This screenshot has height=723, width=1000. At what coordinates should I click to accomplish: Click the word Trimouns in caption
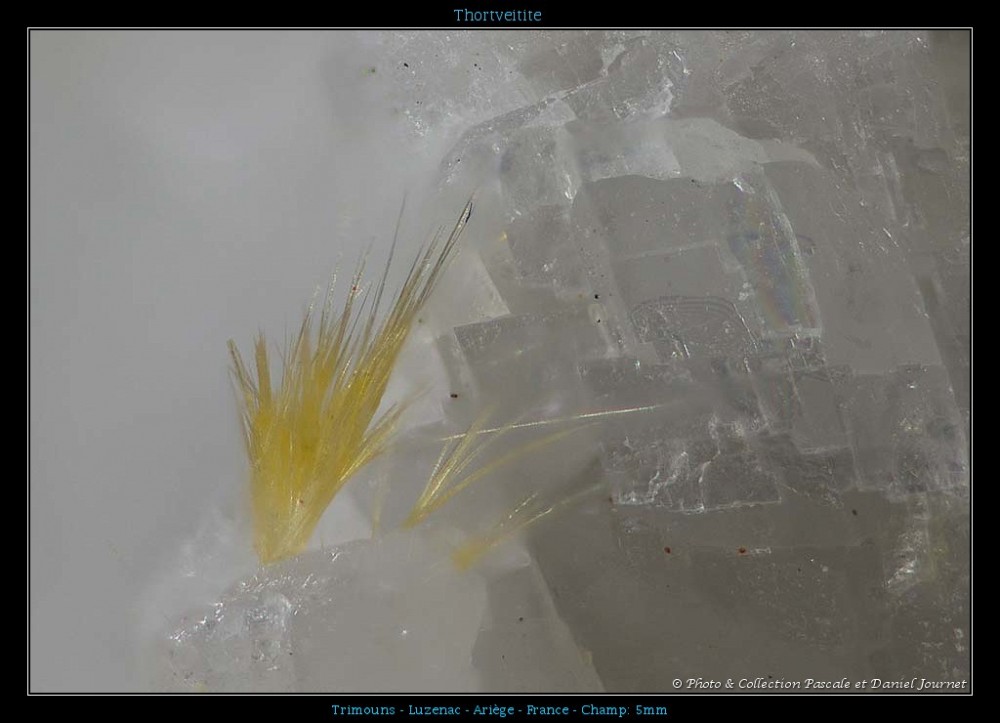(x=361, y=710)
